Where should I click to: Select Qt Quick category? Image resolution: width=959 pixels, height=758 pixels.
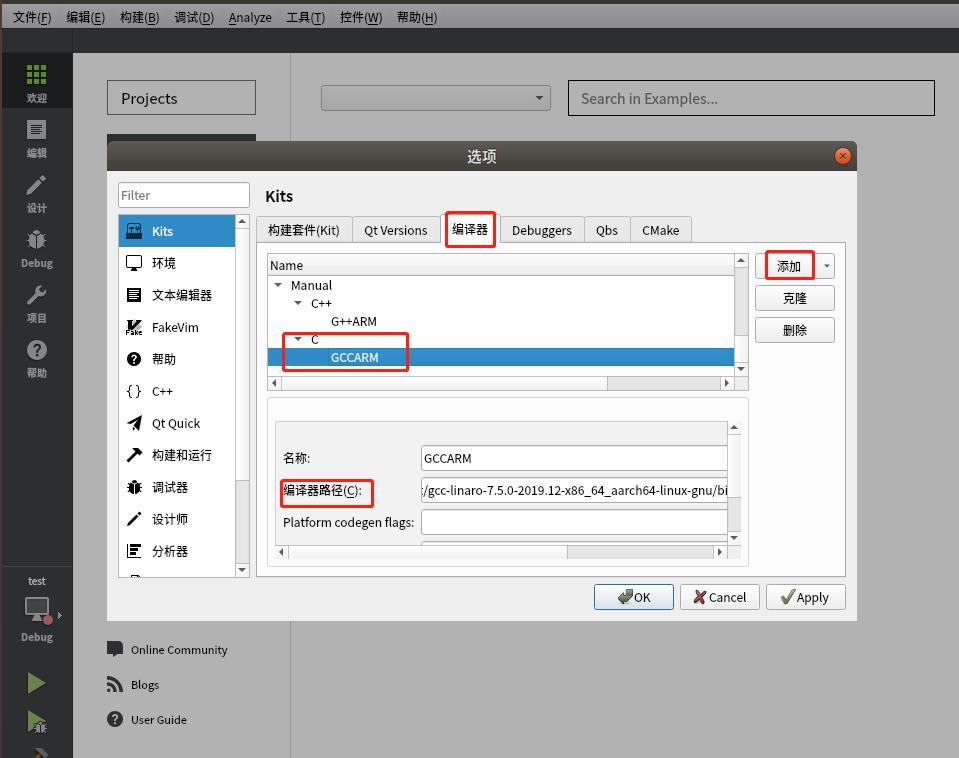[x=177, y=423]
